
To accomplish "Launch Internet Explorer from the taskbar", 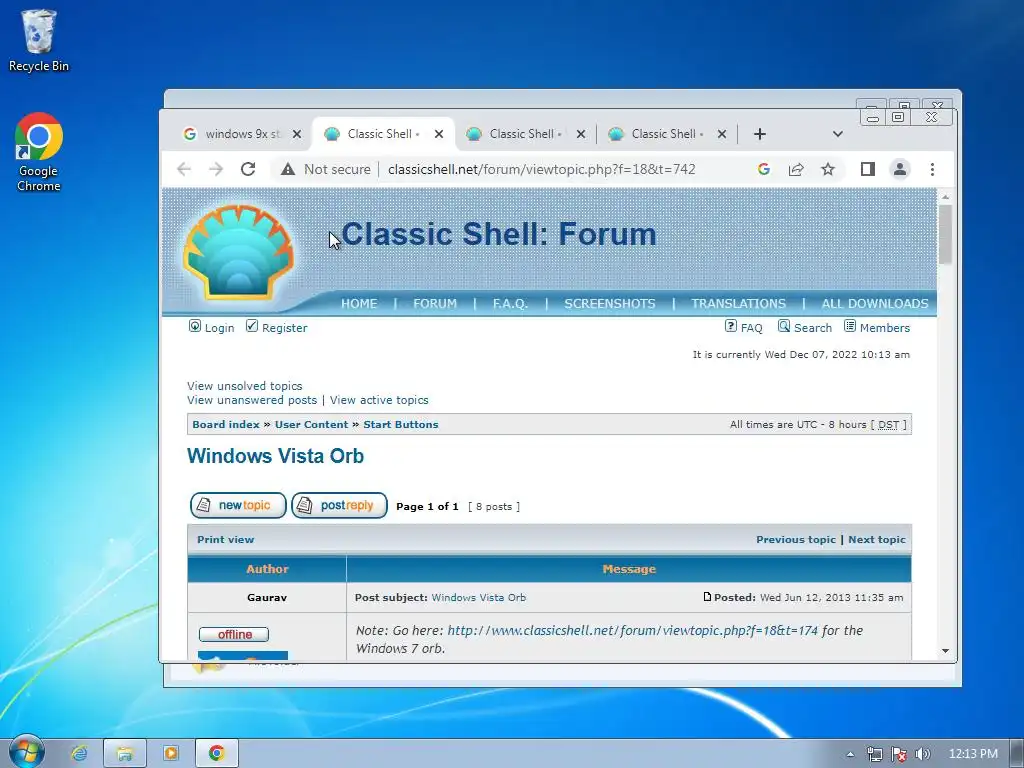I will click(x=80, y=753).
